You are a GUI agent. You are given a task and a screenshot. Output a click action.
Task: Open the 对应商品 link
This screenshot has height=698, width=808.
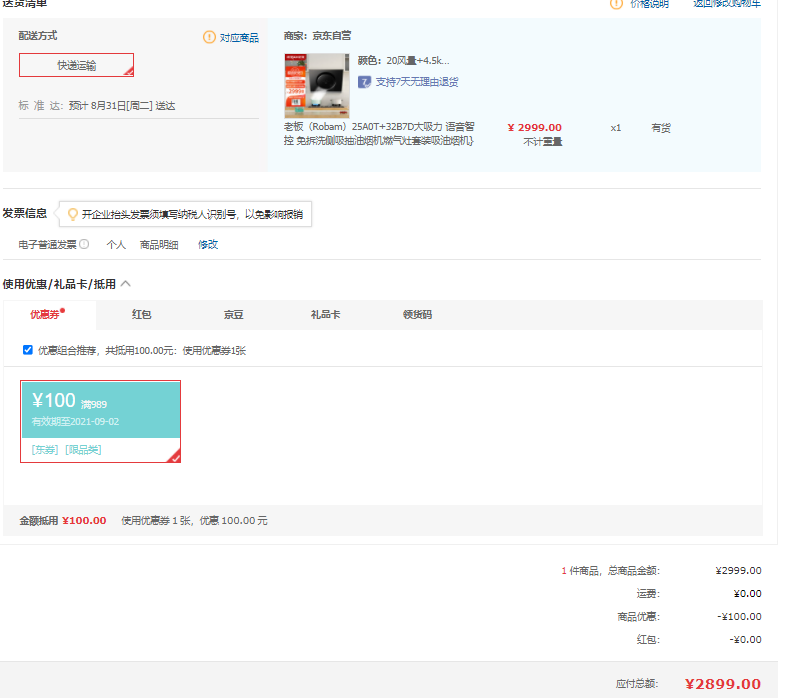[239, 38]
